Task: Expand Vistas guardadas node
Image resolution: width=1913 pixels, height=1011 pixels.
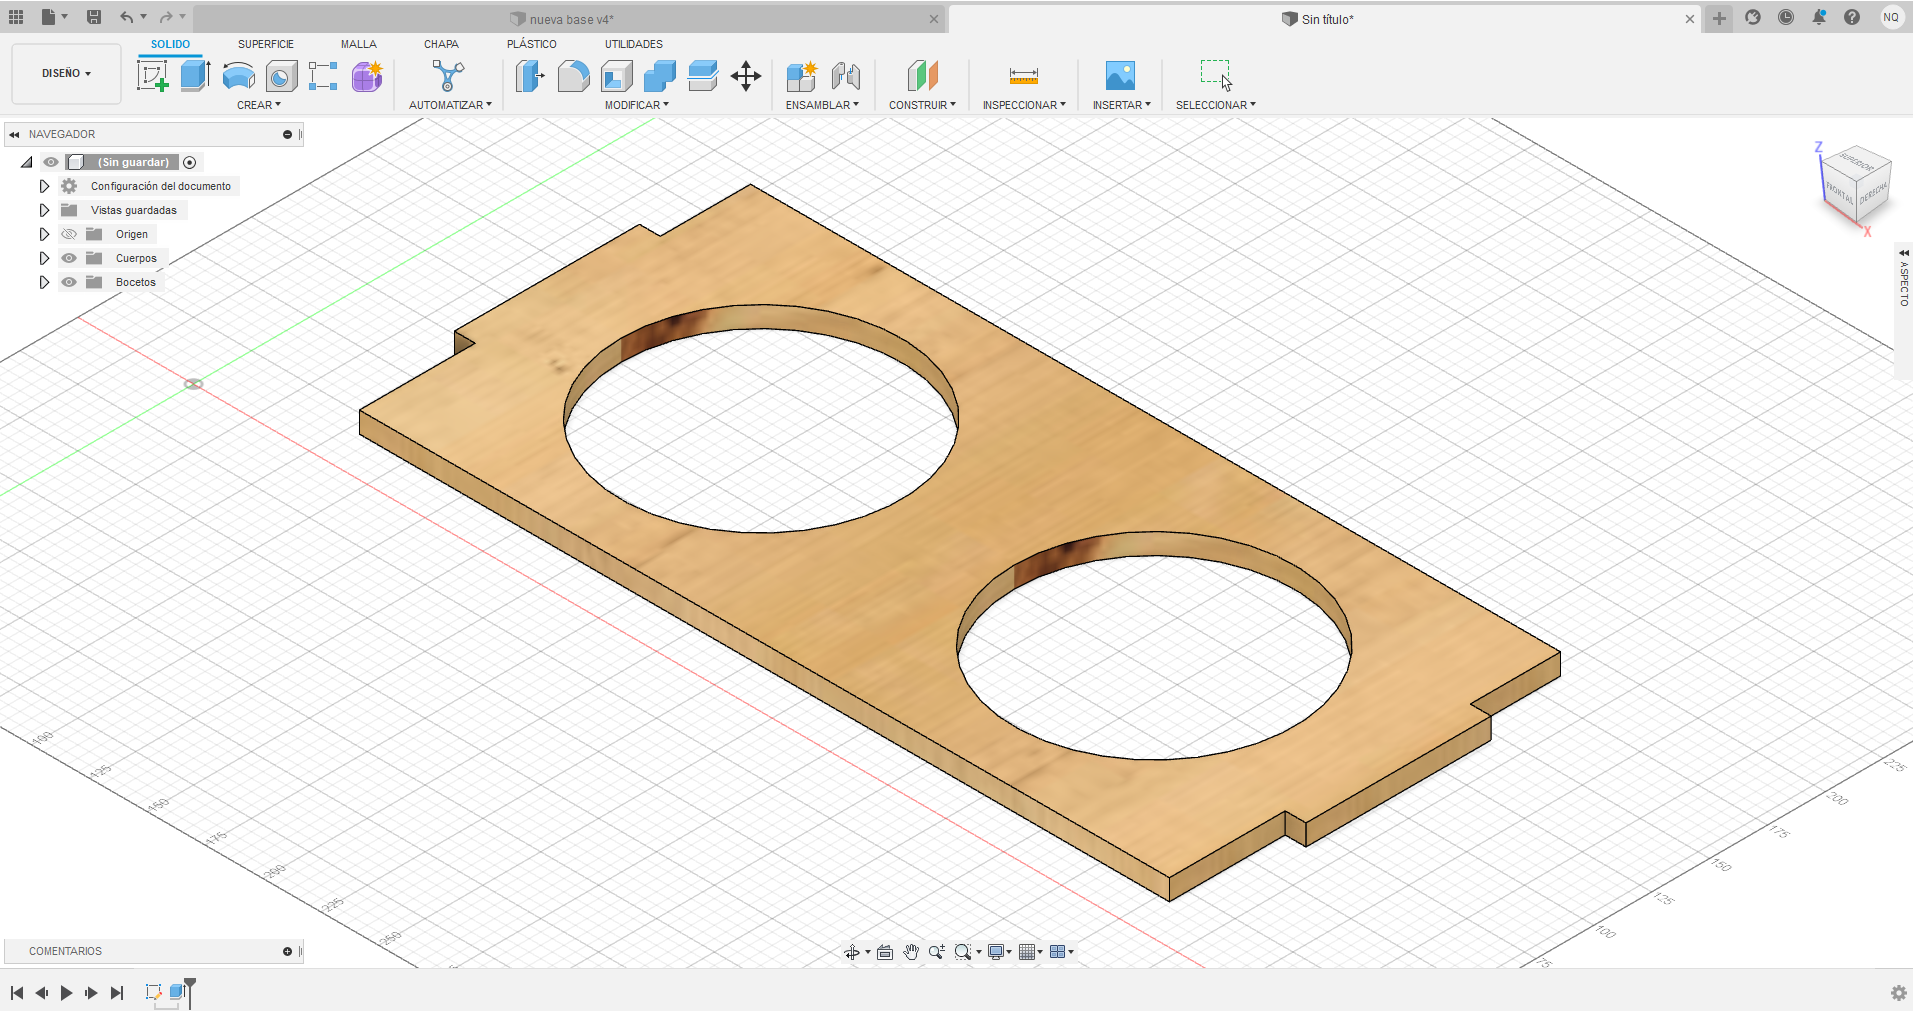Action: pyautogui.click(x=44, y=210)
